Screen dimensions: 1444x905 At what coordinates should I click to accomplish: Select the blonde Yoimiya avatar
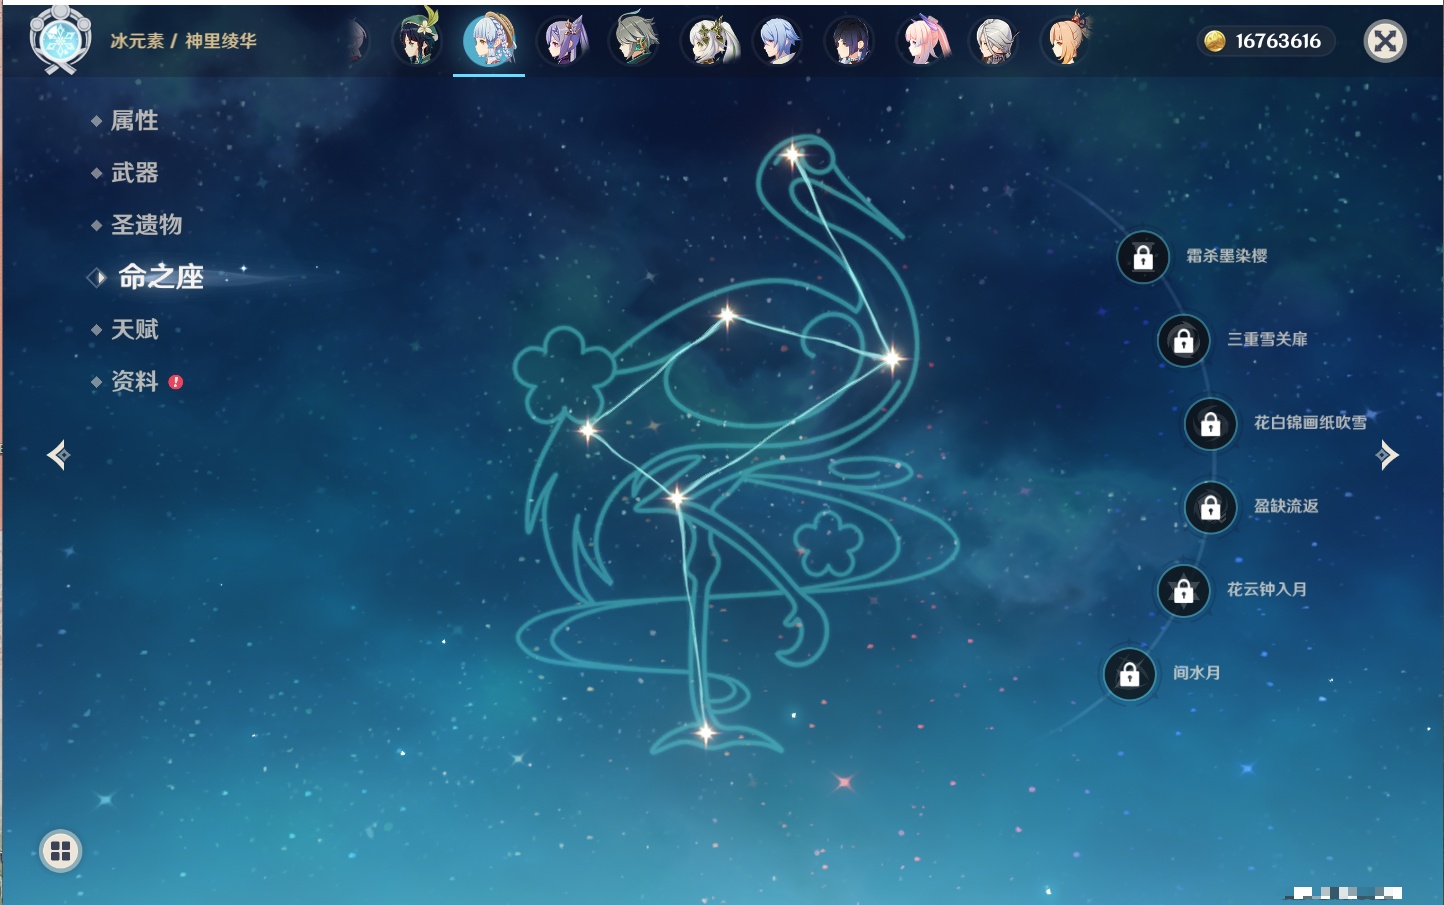point(1066,41)
